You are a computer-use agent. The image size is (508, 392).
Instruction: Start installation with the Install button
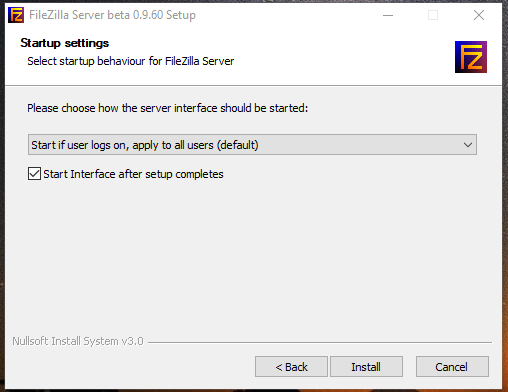(366, 367)
